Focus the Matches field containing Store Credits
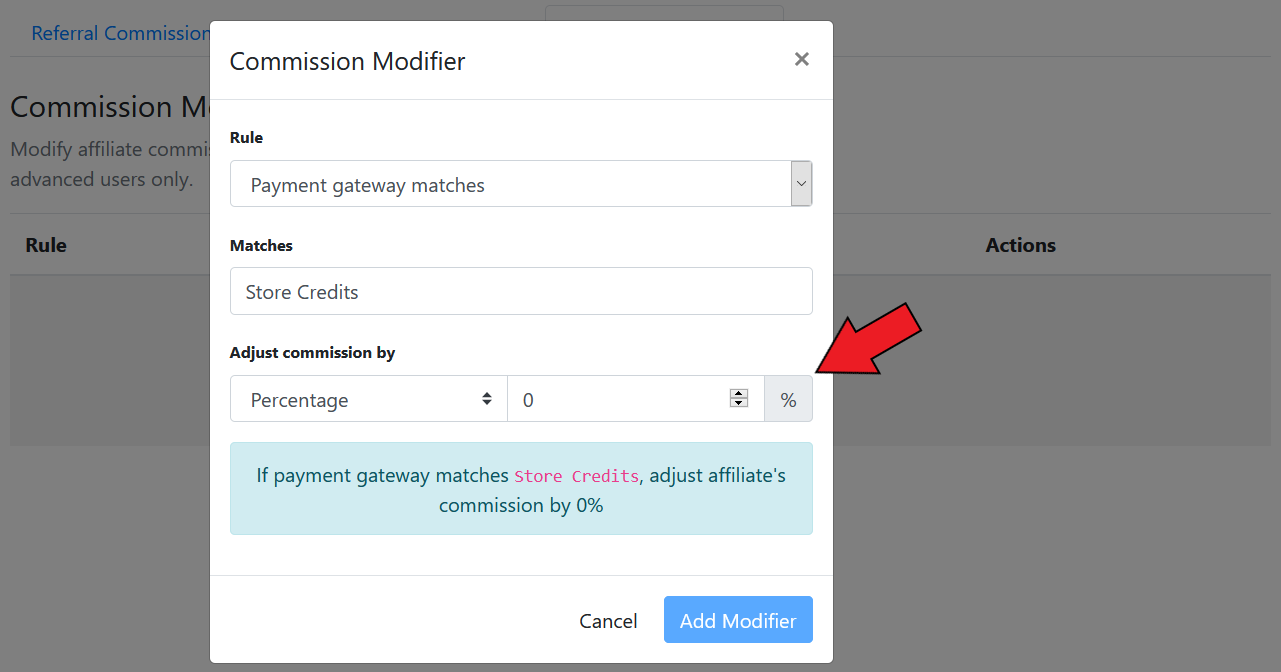The width and height of the screenshot is (1281, 672). (x=521, y=291)
